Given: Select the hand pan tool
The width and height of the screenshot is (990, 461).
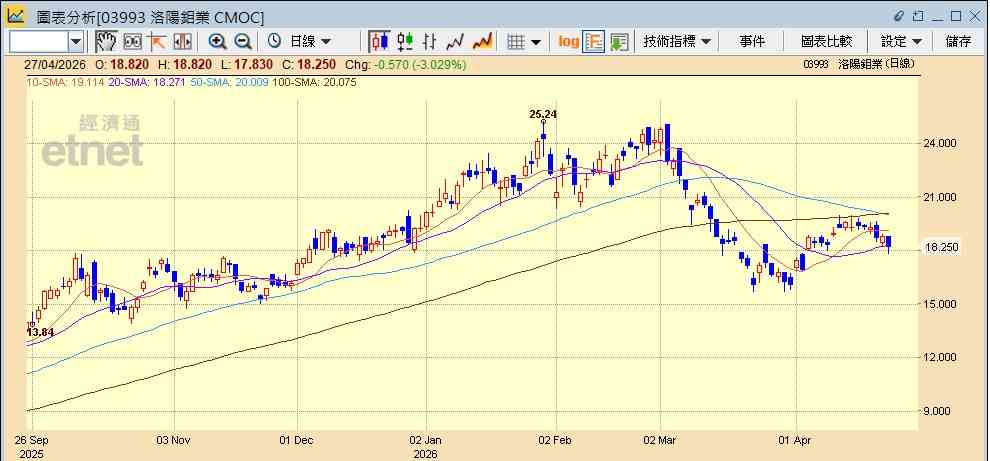Looking at the screenshot, I should pos(106,42).
